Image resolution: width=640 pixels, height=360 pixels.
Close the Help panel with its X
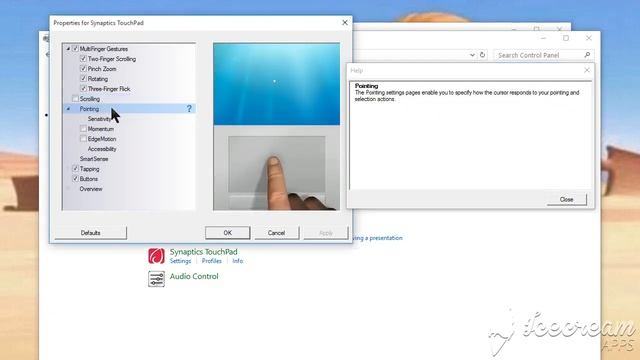[587, 70]
